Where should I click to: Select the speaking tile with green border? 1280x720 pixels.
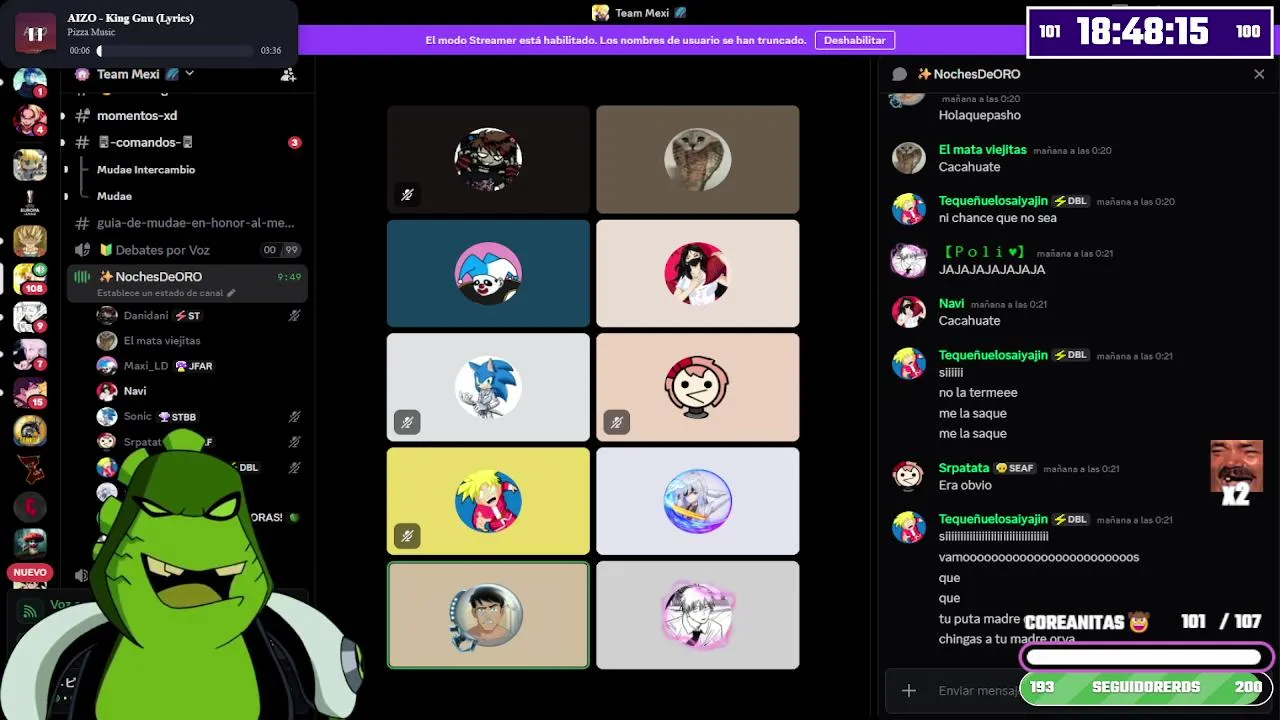coord(488,615)
